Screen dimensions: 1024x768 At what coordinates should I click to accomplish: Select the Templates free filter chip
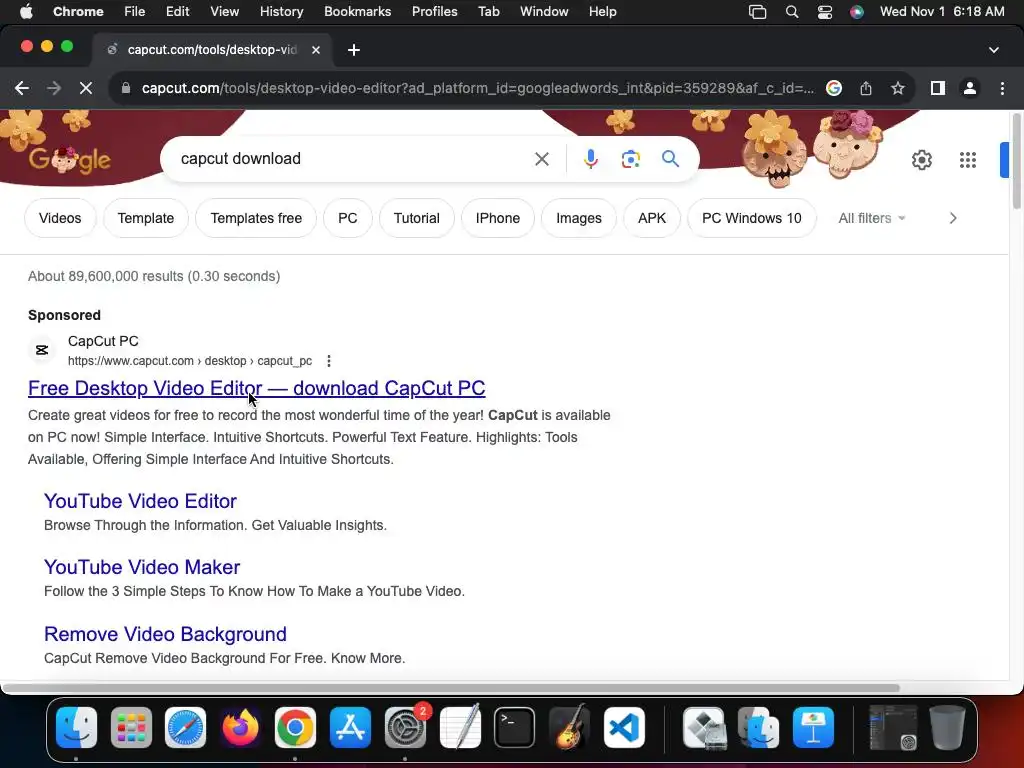point(256,218)
